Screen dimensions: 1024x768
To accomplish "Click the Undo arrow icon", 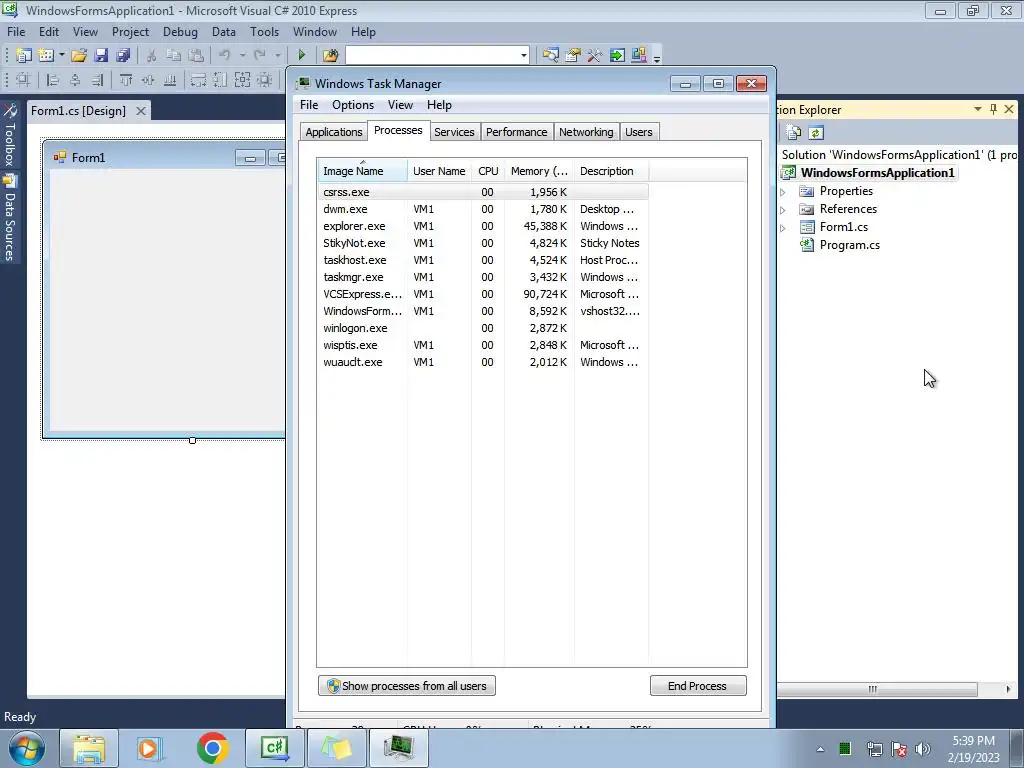I will point(225,56).
